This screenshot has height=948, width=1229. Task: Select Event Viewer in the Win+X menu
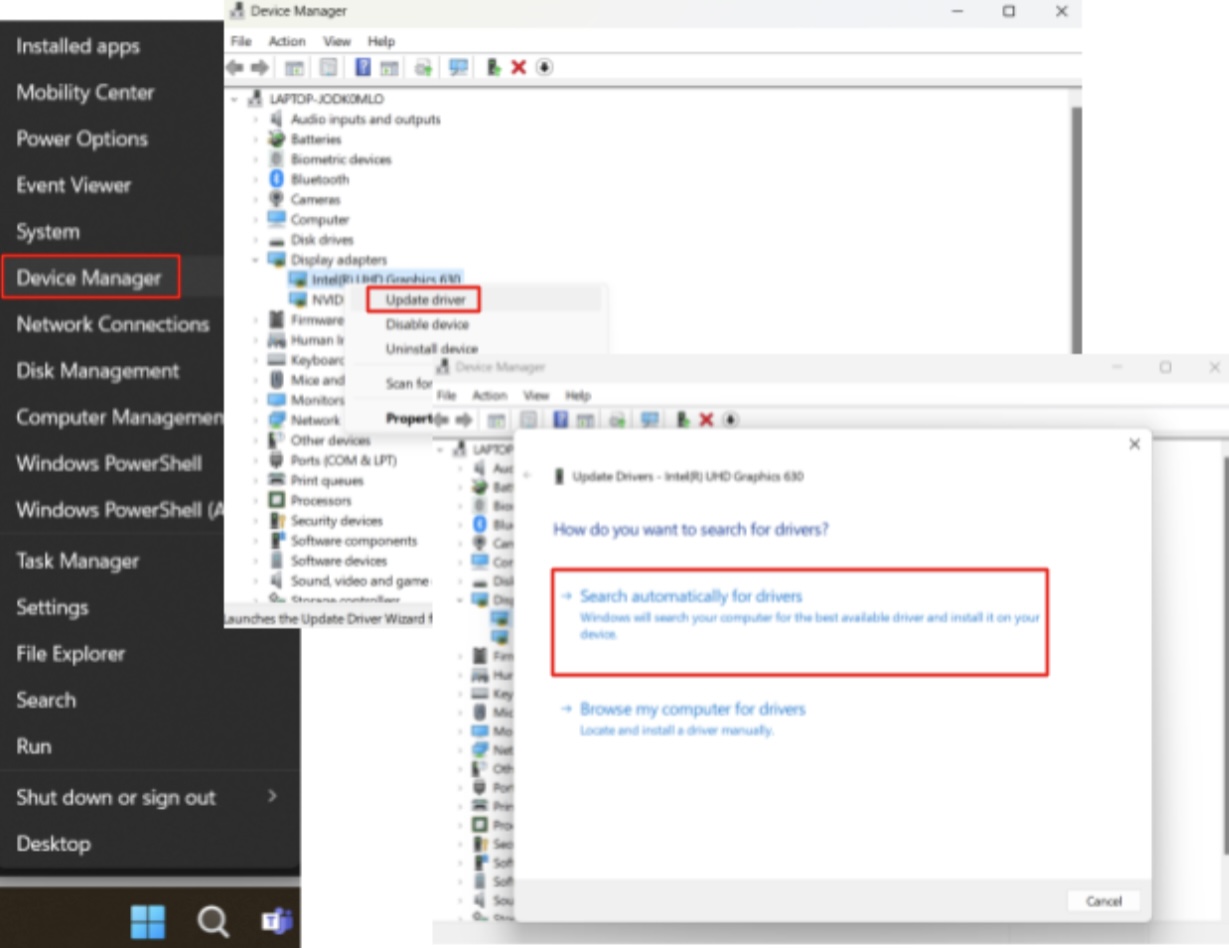[x=74, y=184]
